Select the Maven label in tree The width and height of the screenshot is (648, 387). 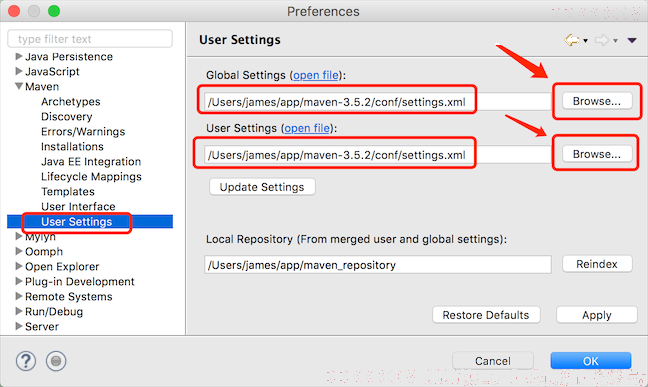[x=42, y=86]
